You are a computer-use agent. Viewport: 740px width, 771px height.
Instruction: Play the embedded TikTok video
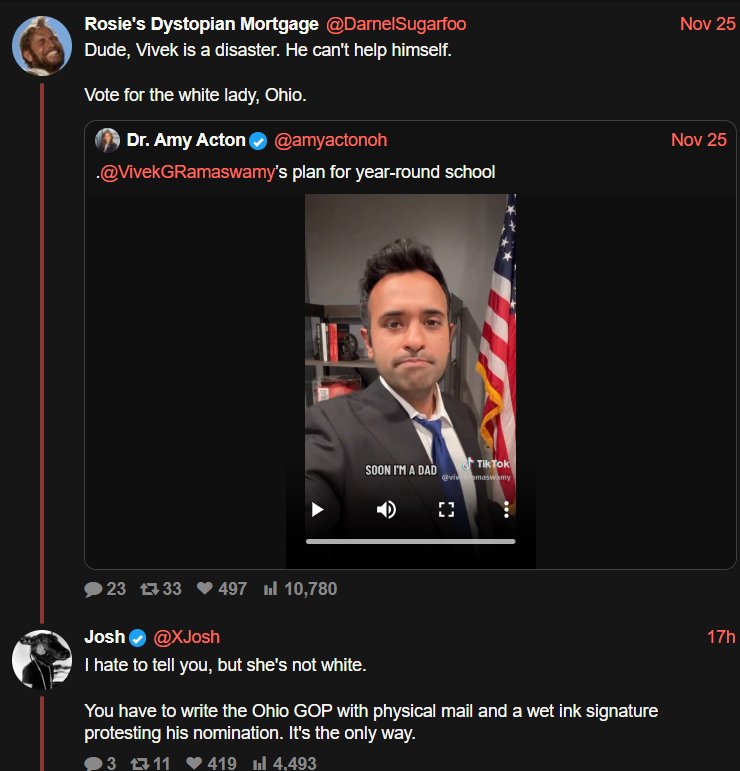(x=318, y=510)
